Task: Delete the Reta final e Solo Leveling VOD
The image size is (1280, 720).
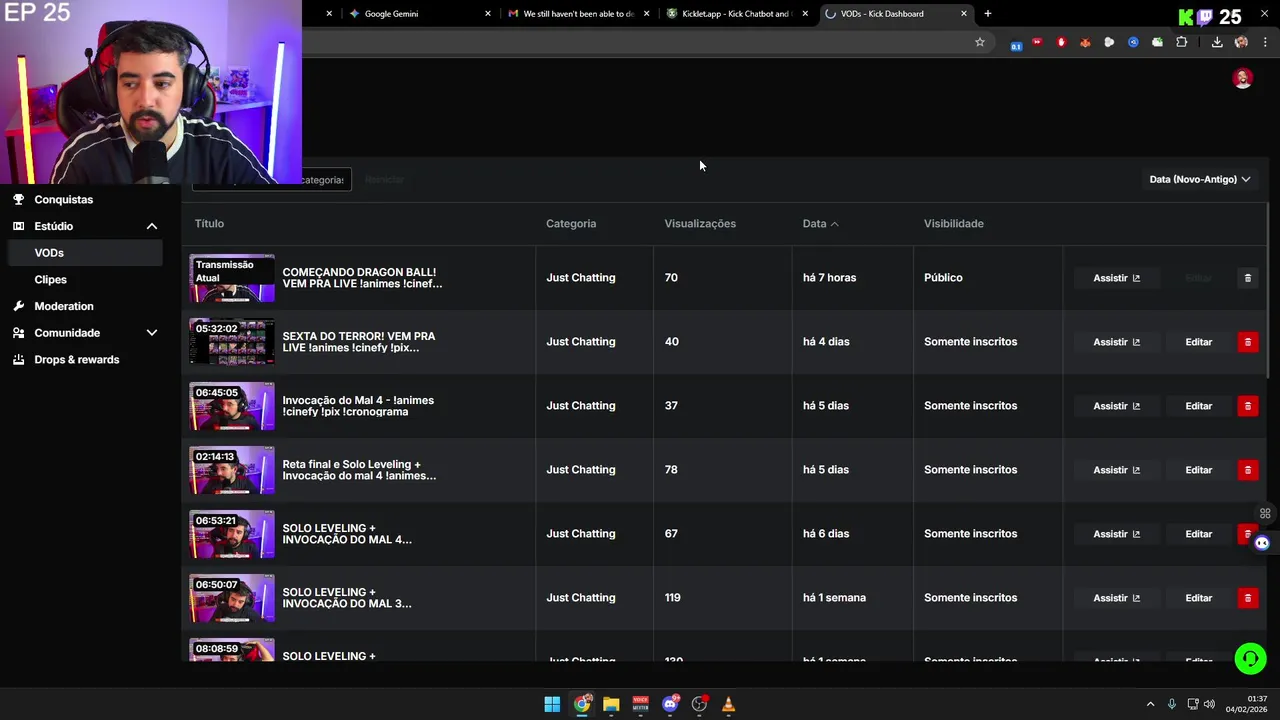Action: (x=1247, y=470)
